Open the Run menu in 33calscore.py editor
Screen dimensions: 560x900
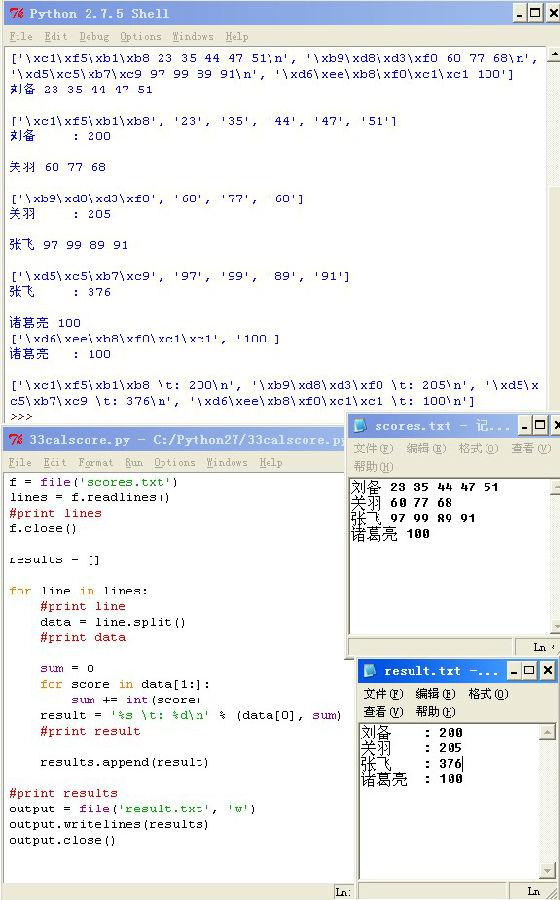[x=134, y=462]
